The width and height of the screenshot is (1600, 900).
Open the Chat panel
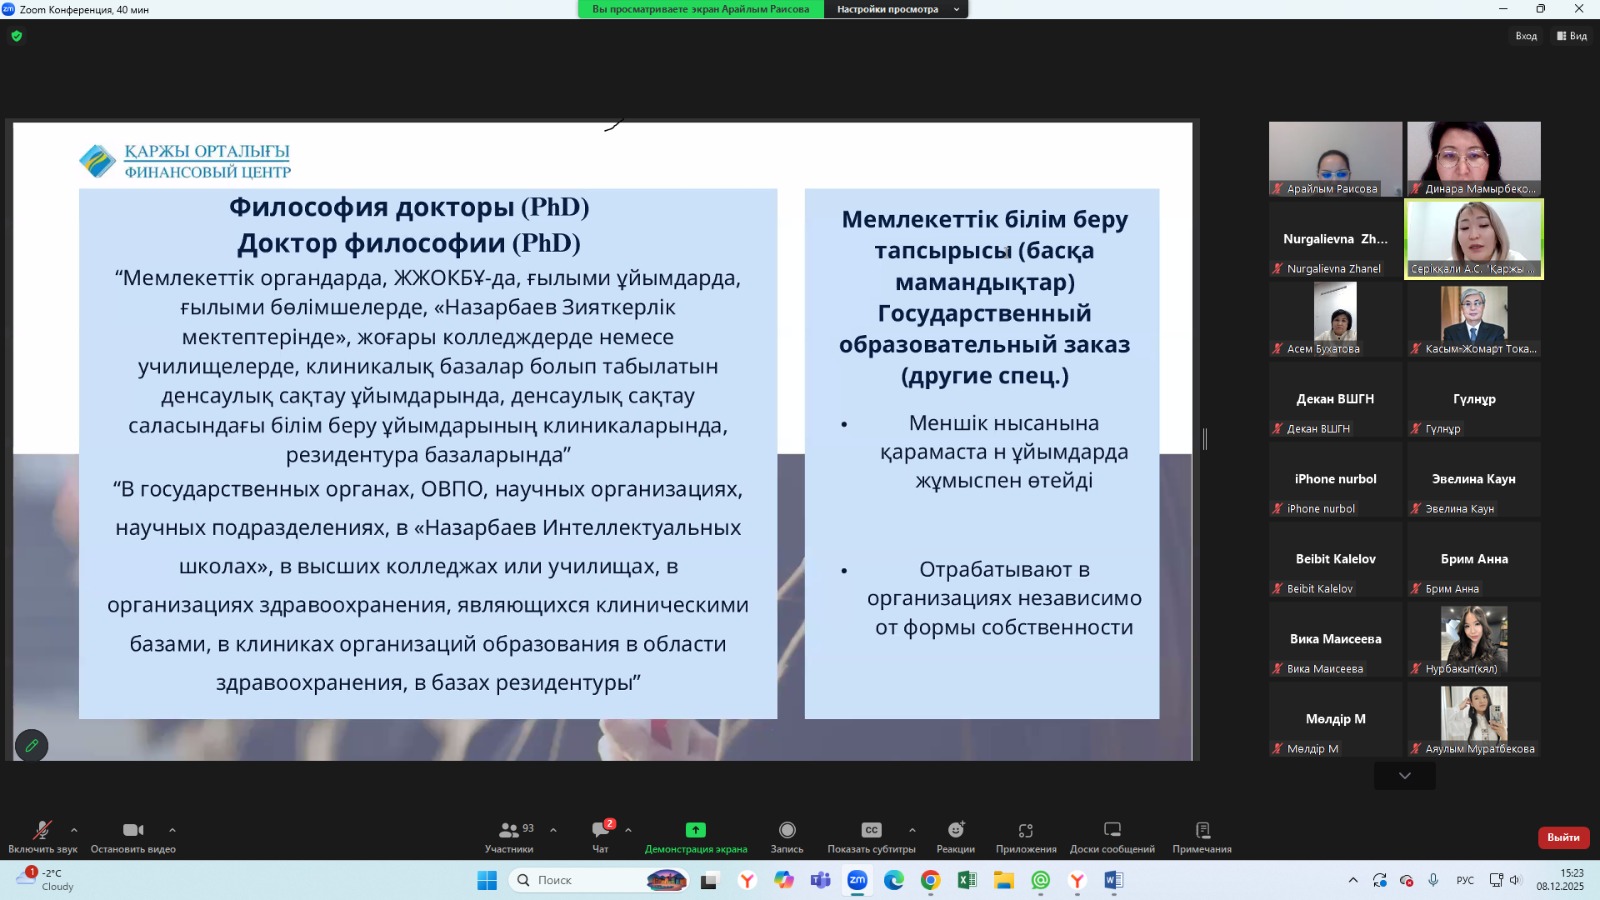(x=600, y=831)
